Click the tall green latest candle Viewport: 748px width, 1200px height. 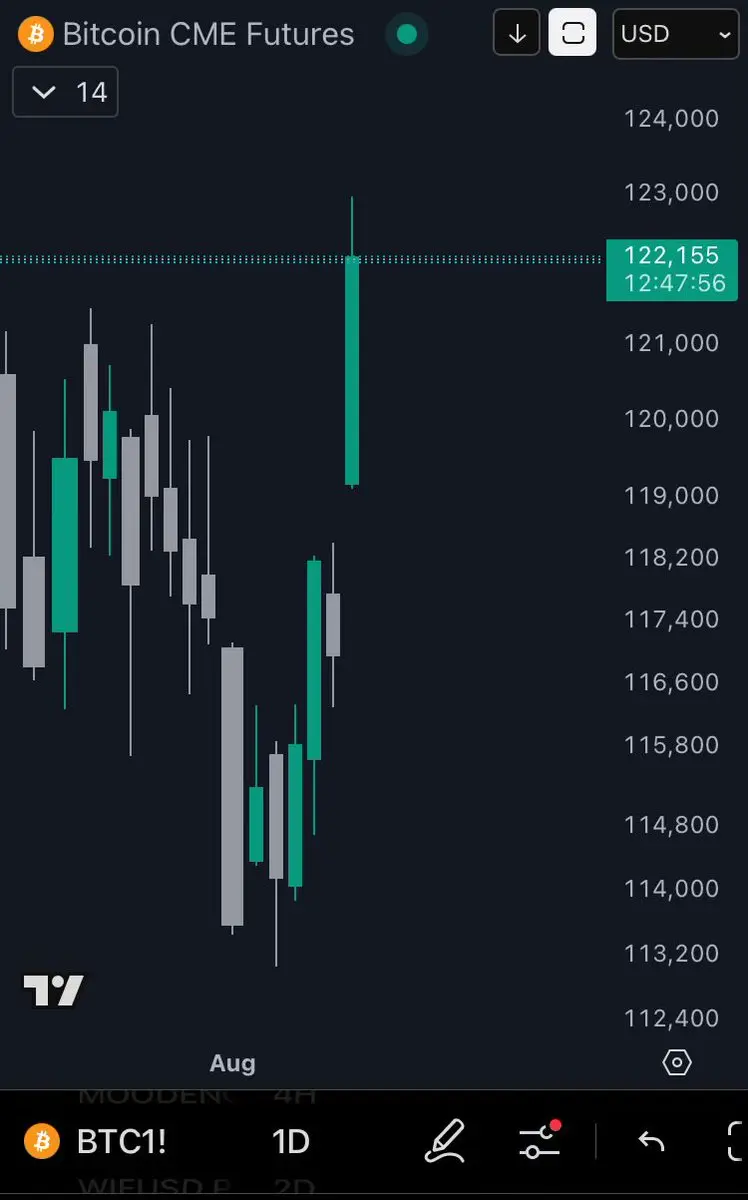pyautogui.click(x=352, y=371)
